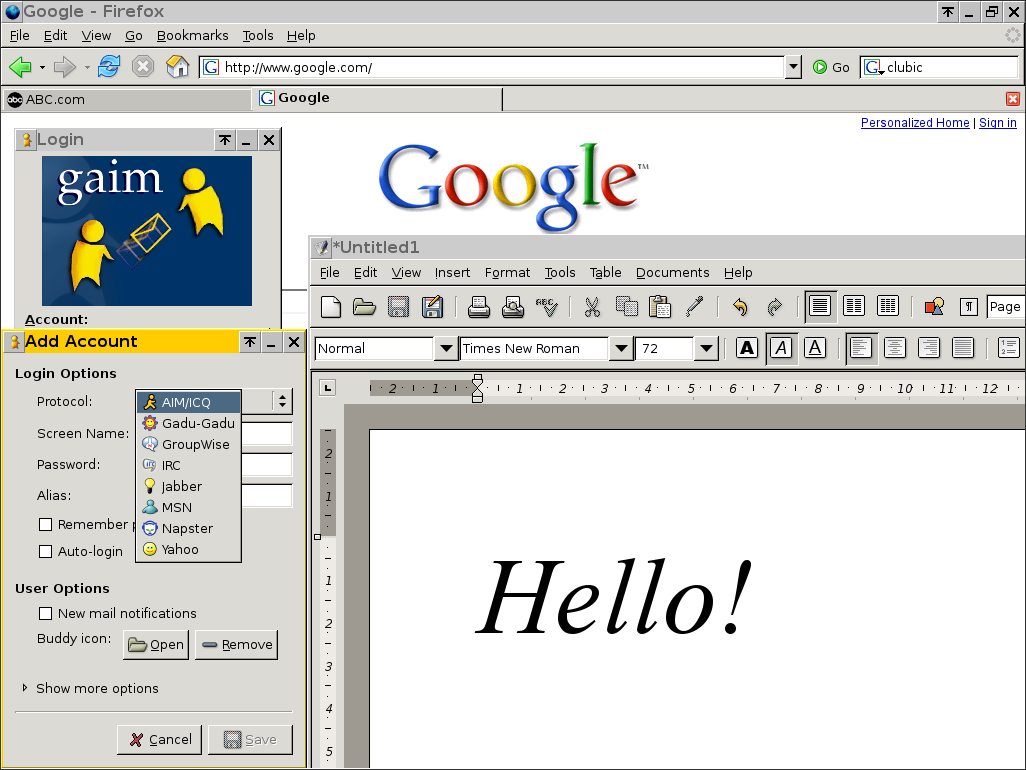Center align the text
The image size is (1026, 770).
pyautogui.click(x=894, y=348)
